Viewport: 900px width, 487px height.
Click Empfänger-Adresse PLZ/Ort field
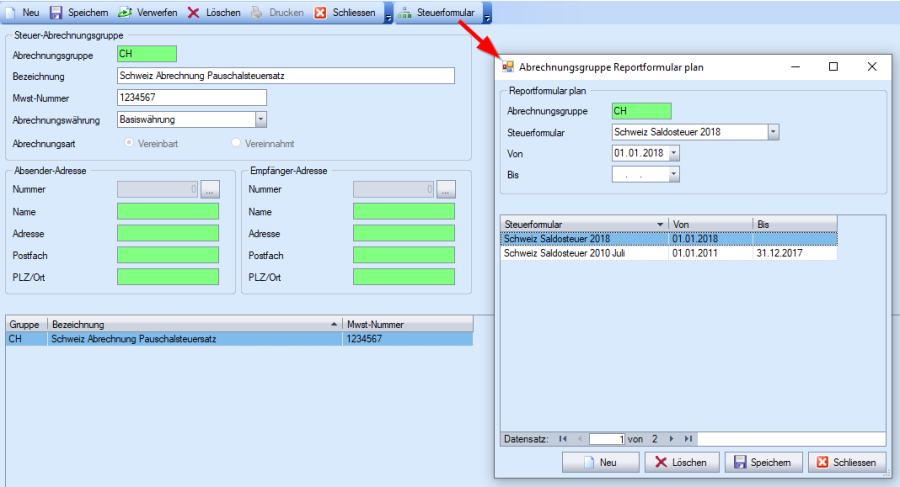point(404,277)
